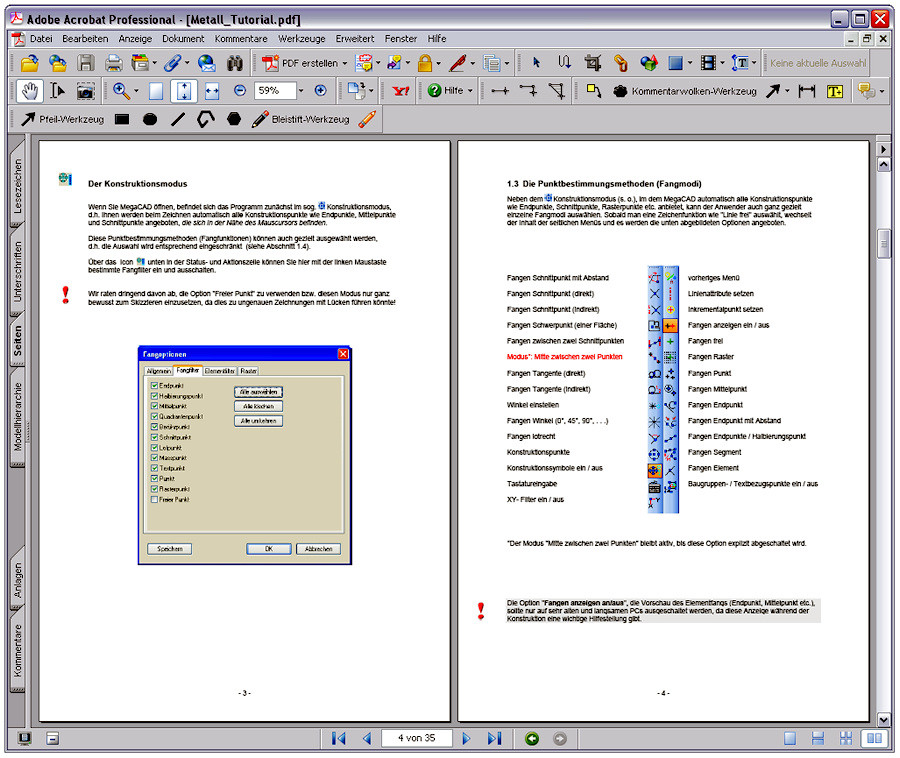
Task: Select the chain Link tool
Action: [620, 63]
